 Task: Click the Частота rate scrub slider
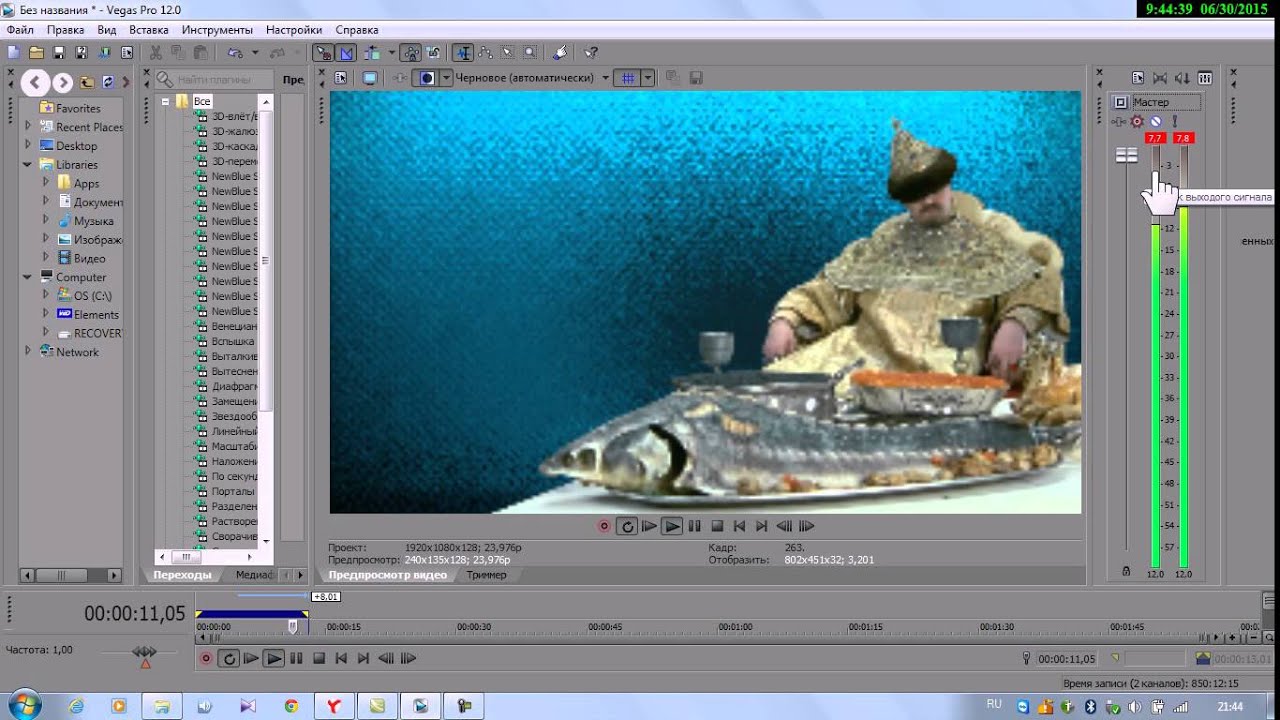[145, 652]
